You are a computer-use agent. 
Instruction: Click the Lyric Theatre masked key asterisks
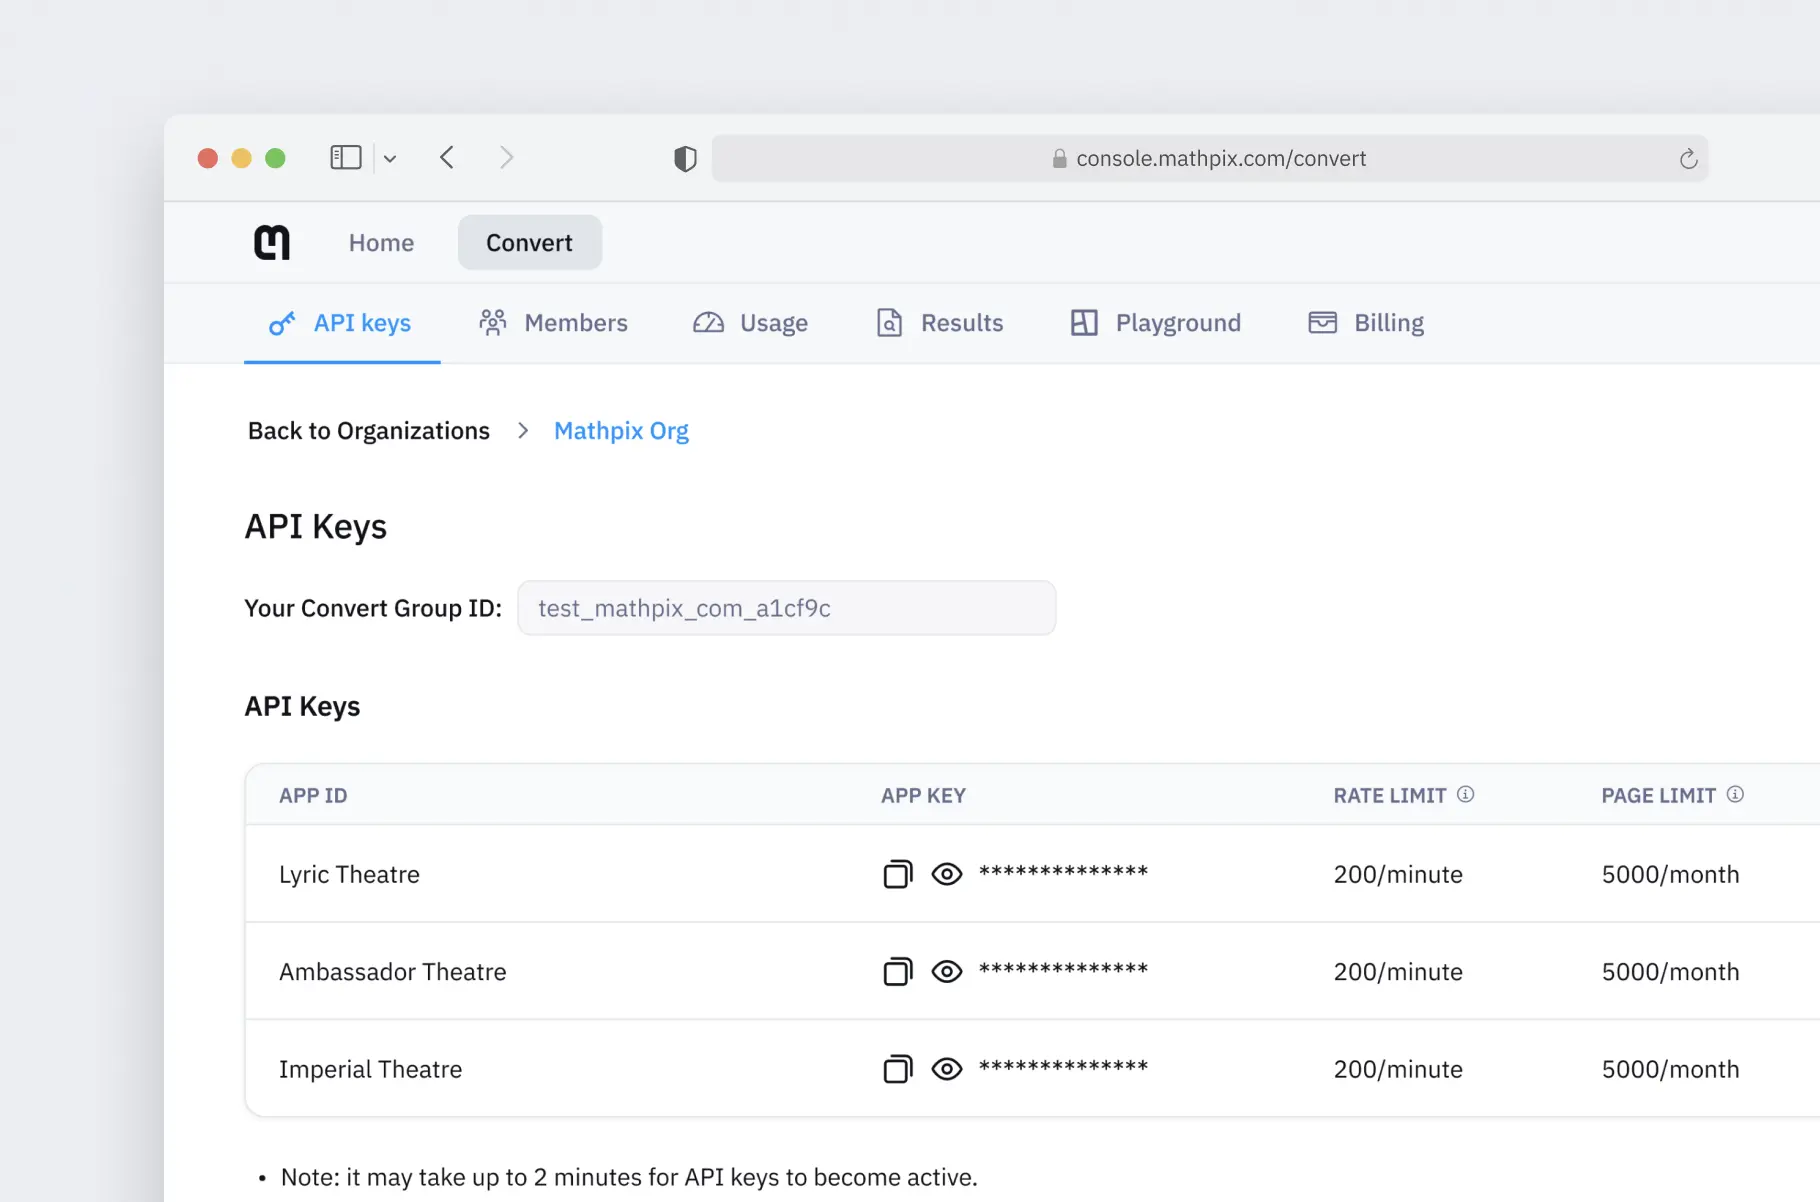(1063, 871)
